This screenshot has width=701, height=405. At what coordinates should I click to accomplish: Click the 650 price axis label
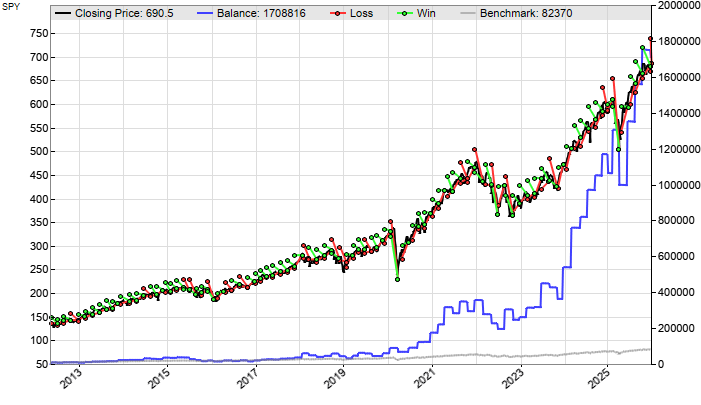[39, 80]
